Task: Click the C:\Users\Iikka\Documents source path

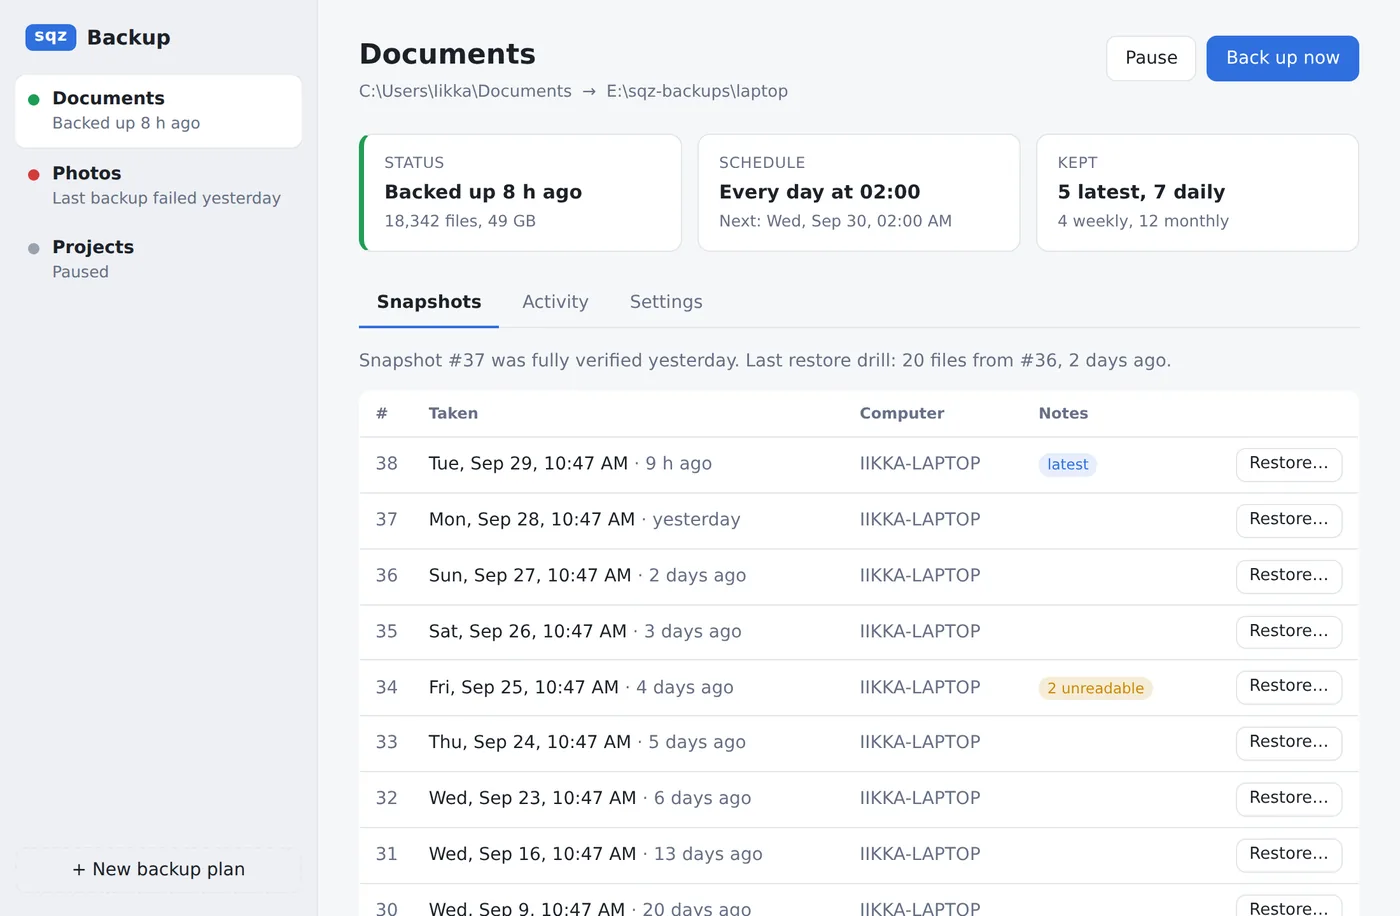Action: pos(465,91)
